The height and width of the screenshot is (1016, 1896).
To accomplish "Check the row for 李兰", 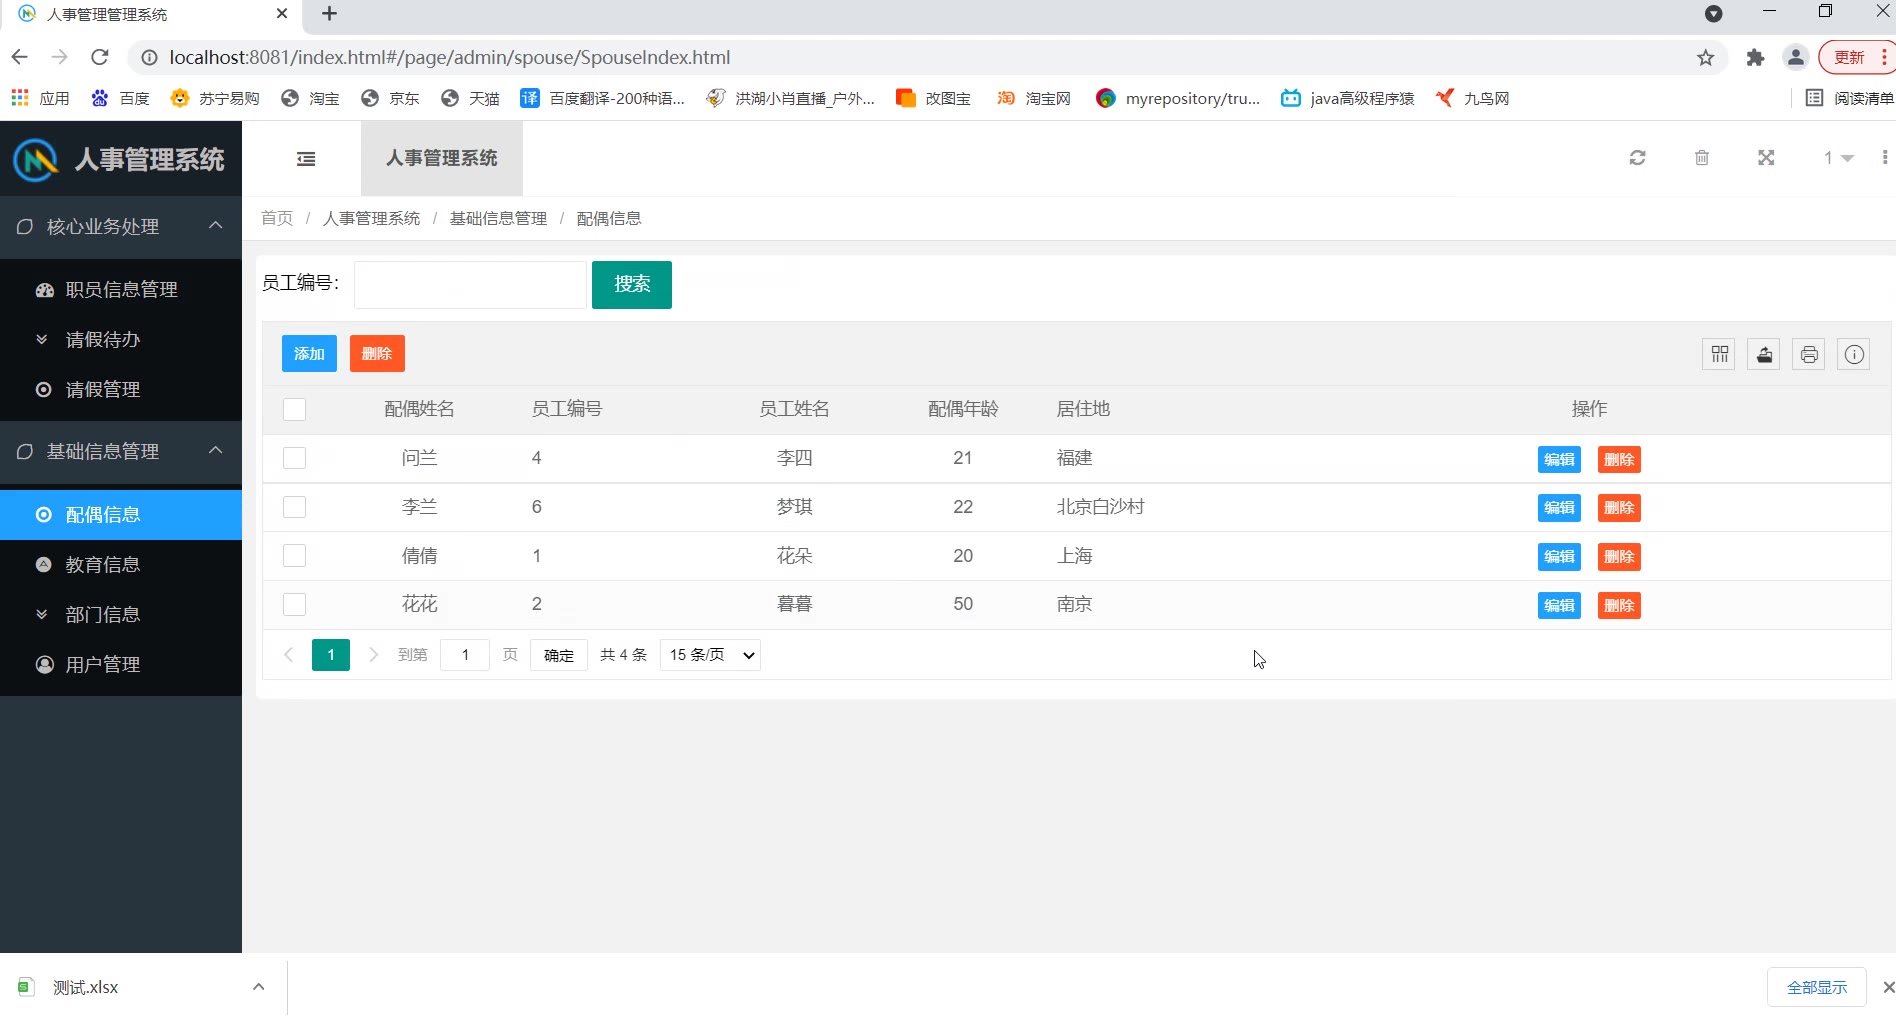I will coord(294,507).
